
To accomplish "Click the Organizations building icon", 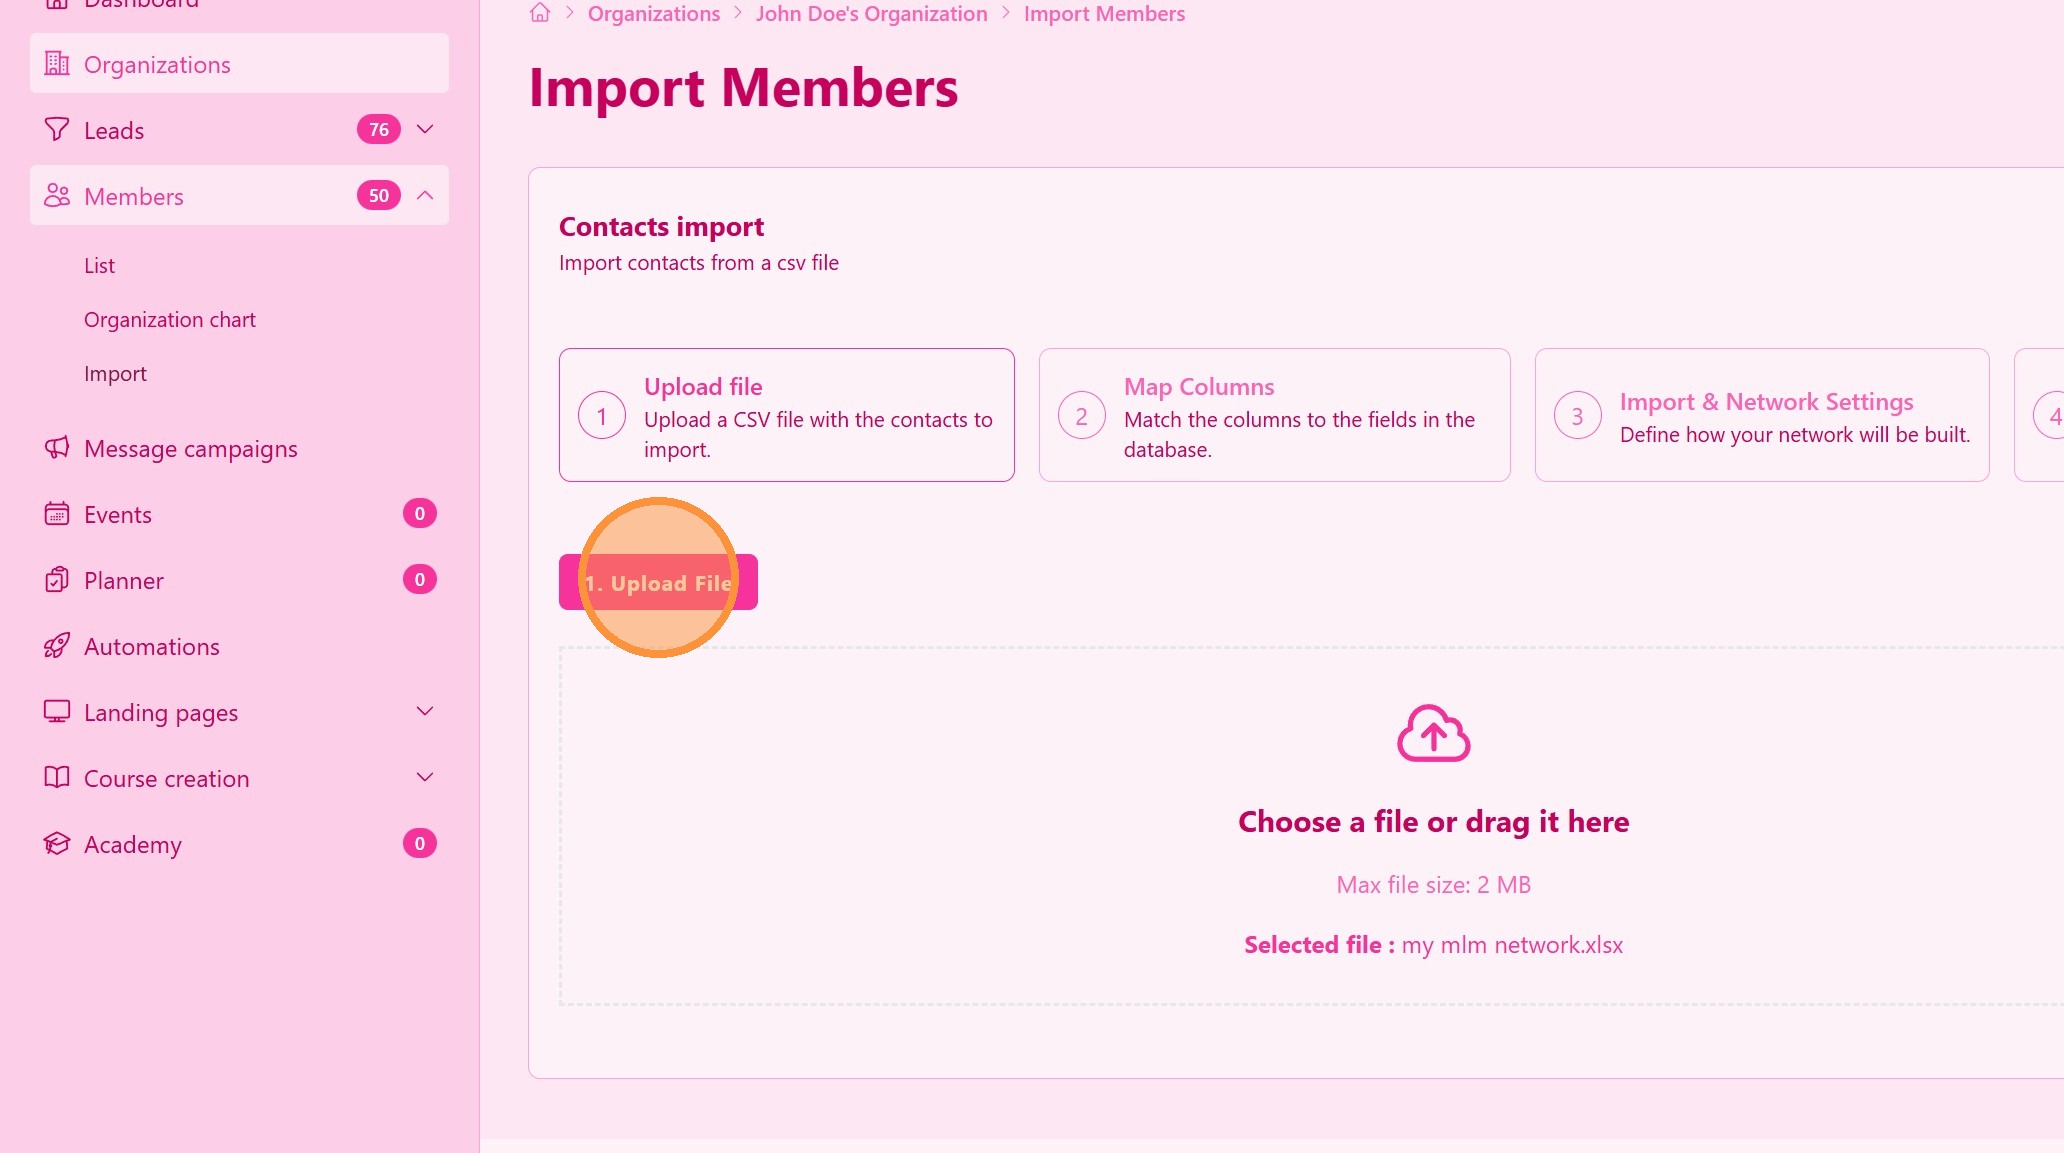I will (x=57, y=64).
